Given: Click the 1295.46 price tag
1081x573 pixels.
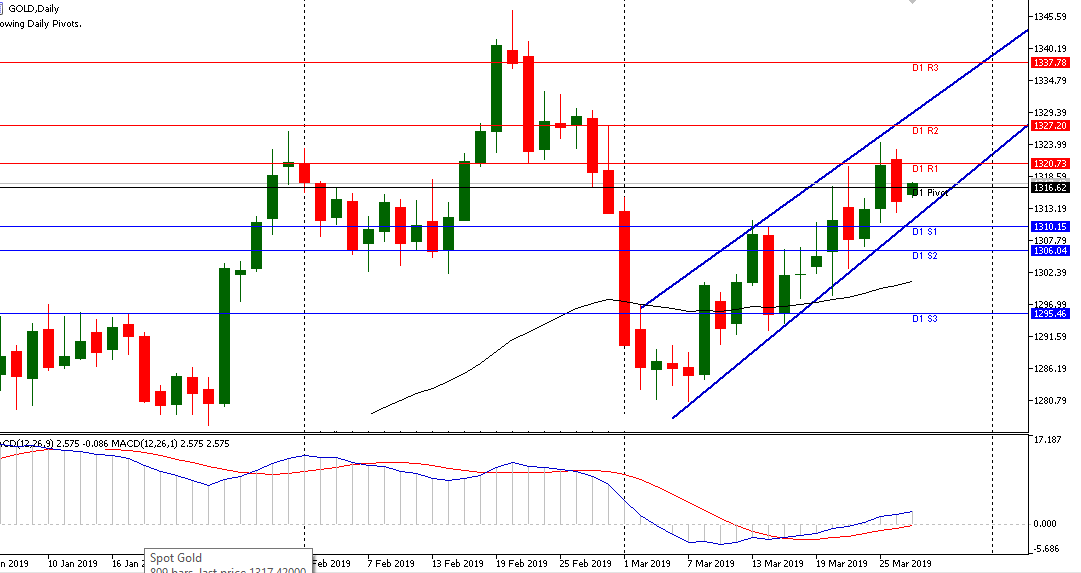Looking at the screenshot, I should 1049,313.
